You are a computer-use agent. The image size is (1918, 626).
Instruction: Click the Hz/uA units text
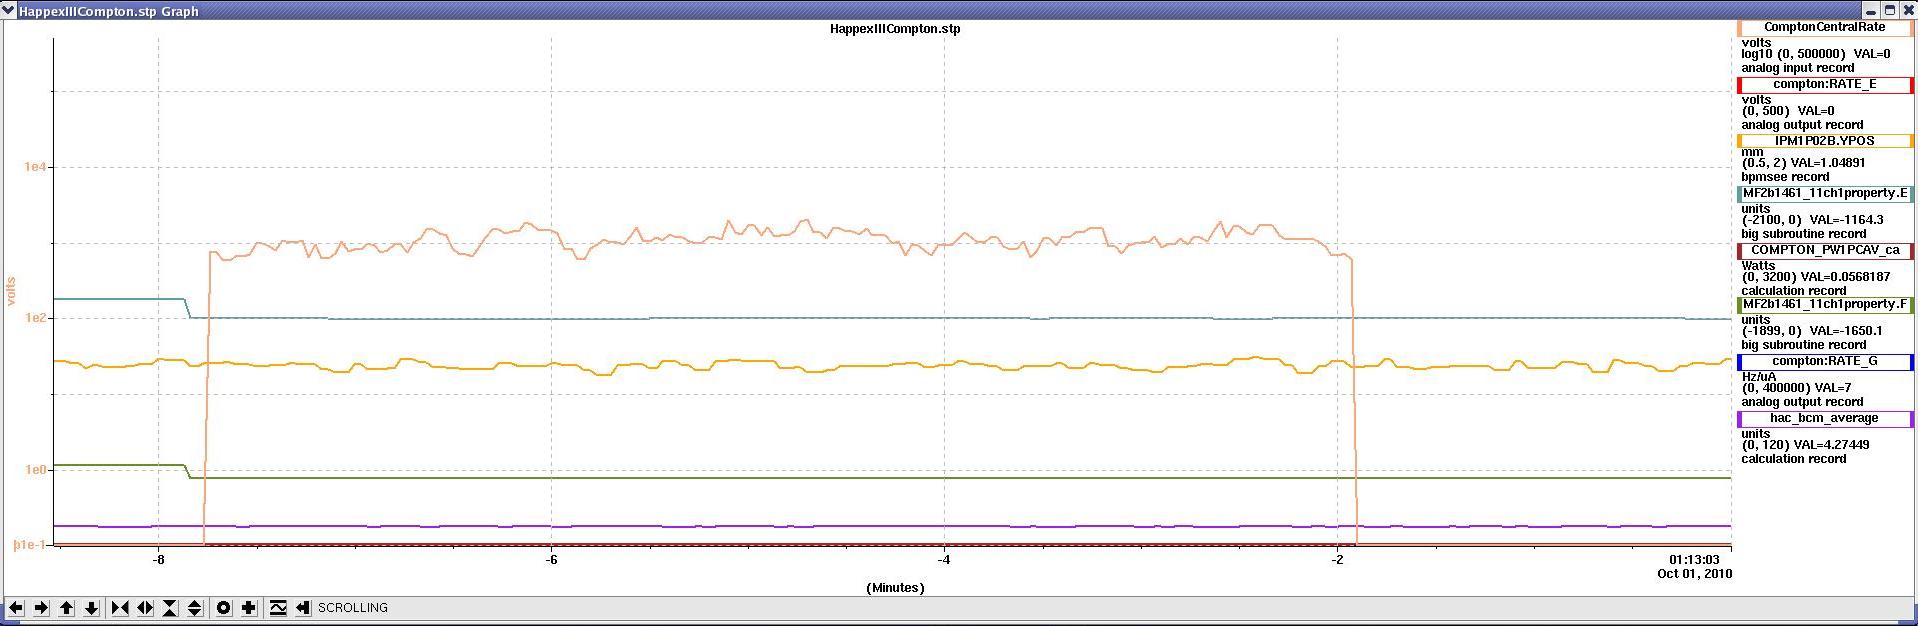click(x=1759, y=376)
